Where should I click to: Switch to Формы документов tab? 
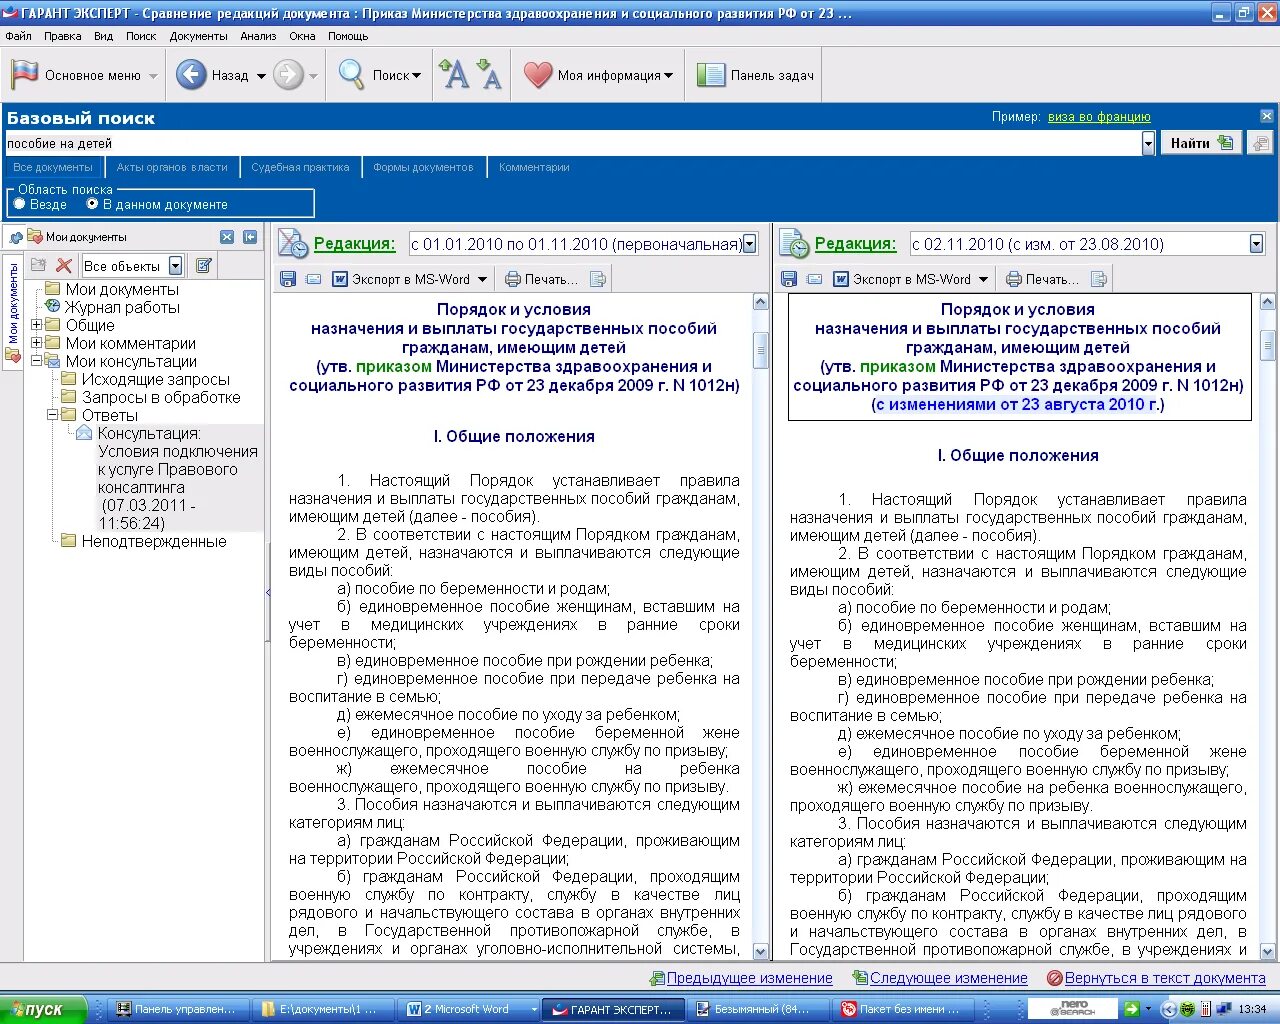coord(423,167)
